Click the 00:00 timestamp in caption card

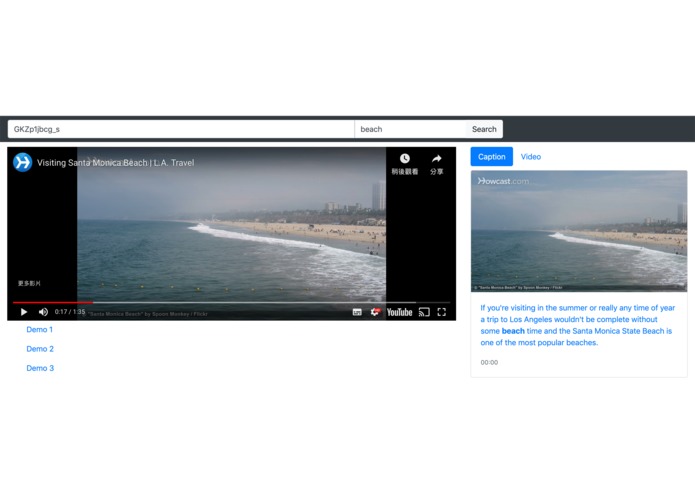tap(489, 362)
